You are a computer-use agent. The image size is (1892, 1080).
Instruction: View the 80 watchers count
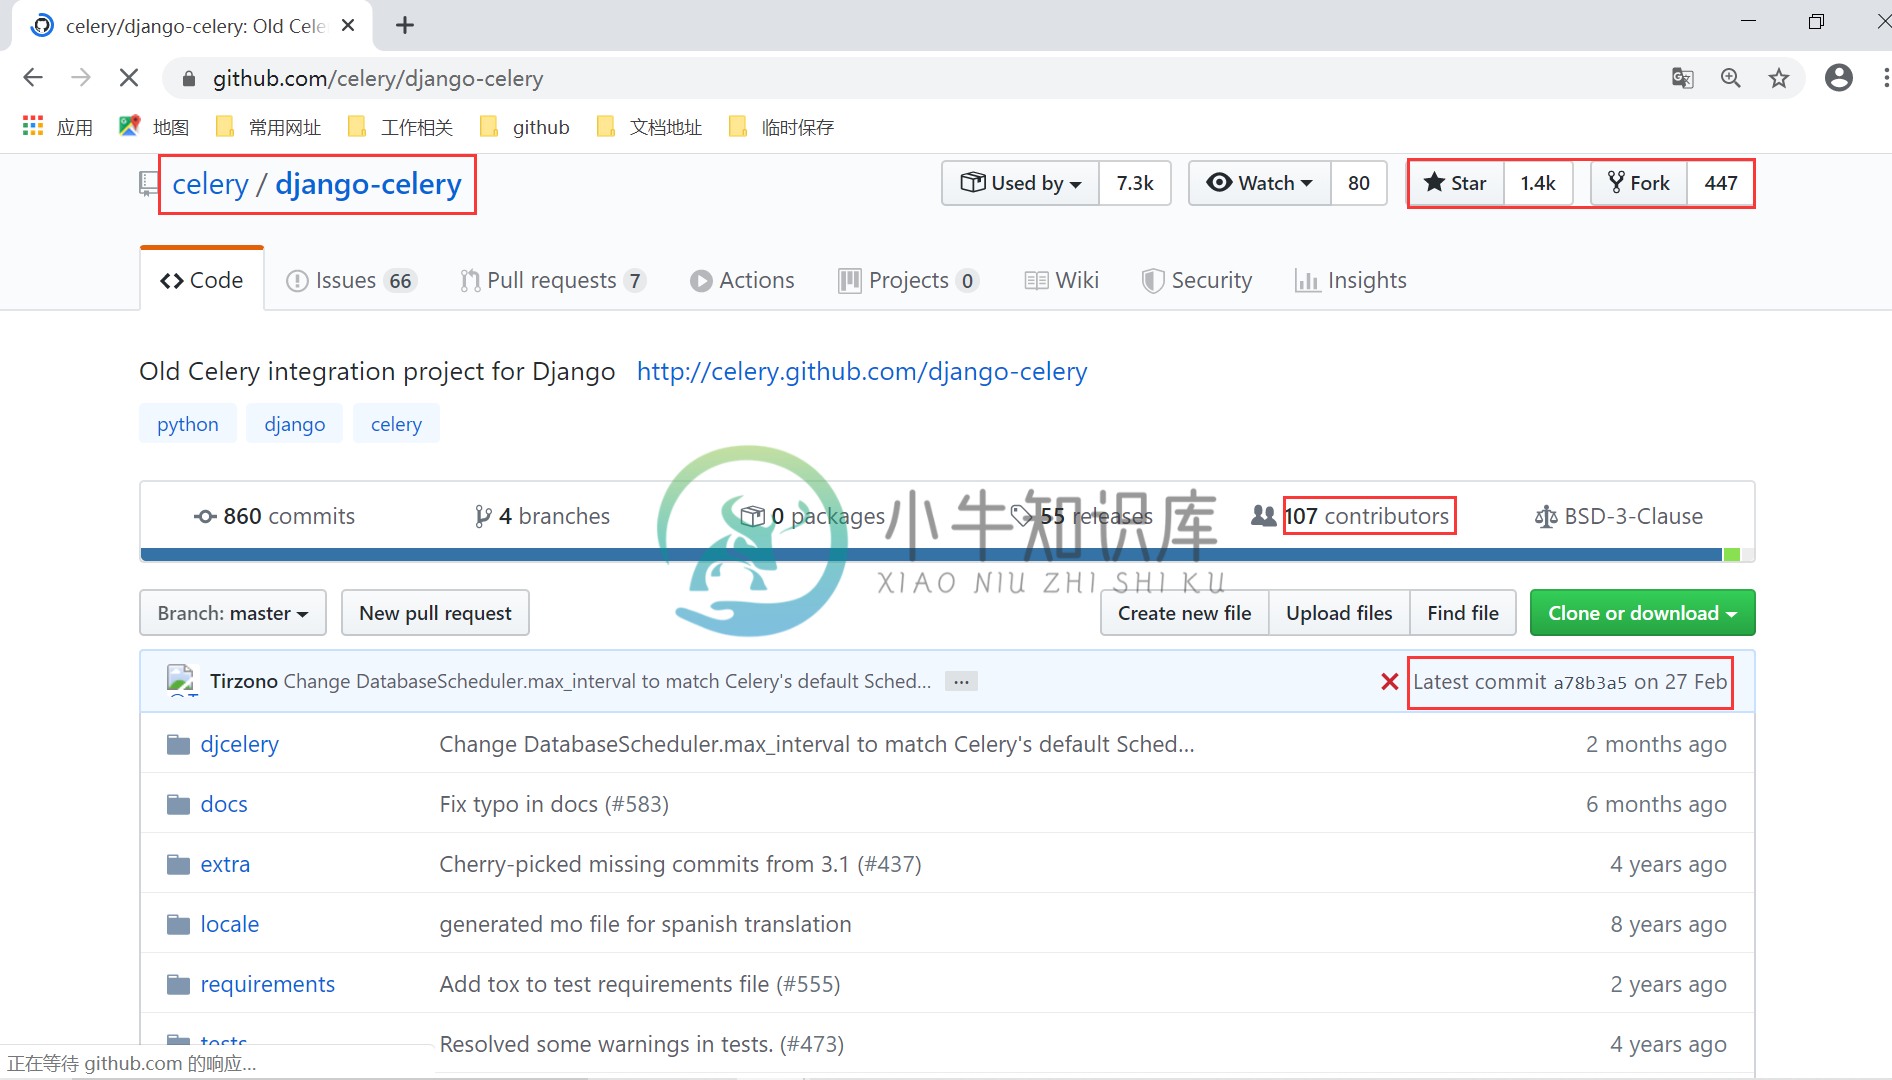[x=1359, y=183]
